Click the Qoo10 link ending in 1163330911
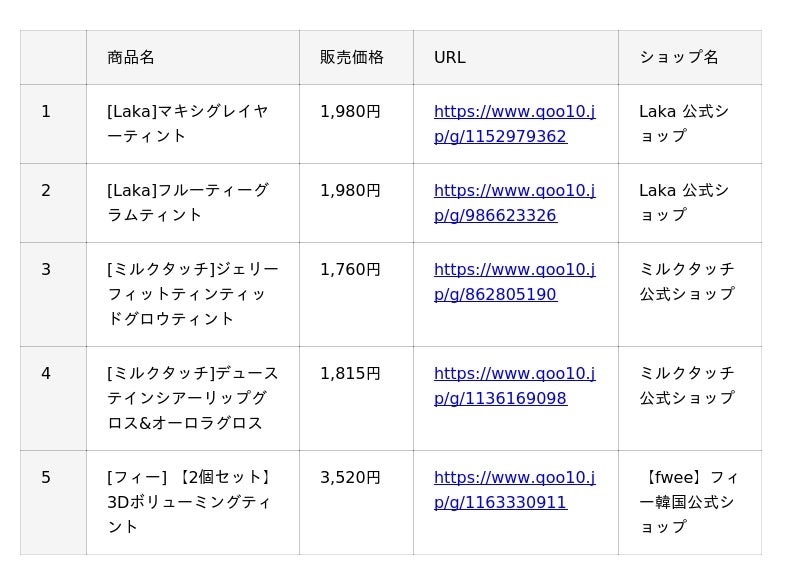Viewport: 800px width, 585px height. [514, 490]
